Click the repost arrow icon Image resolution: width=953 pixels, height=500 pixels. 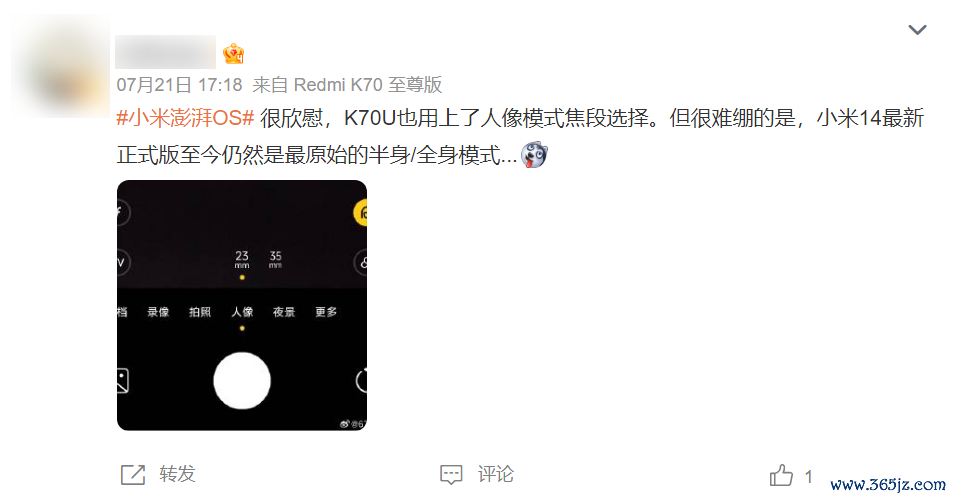[x=133, y=474]
